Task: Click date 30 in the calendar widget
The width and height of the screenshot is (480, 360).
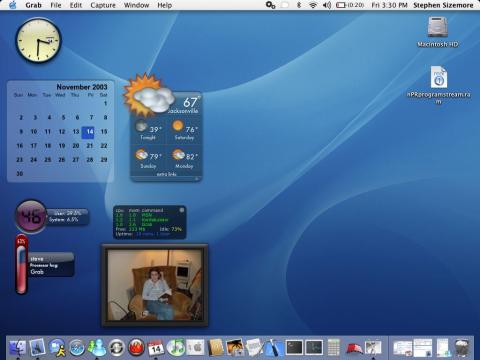Action: tap(20, 174)
